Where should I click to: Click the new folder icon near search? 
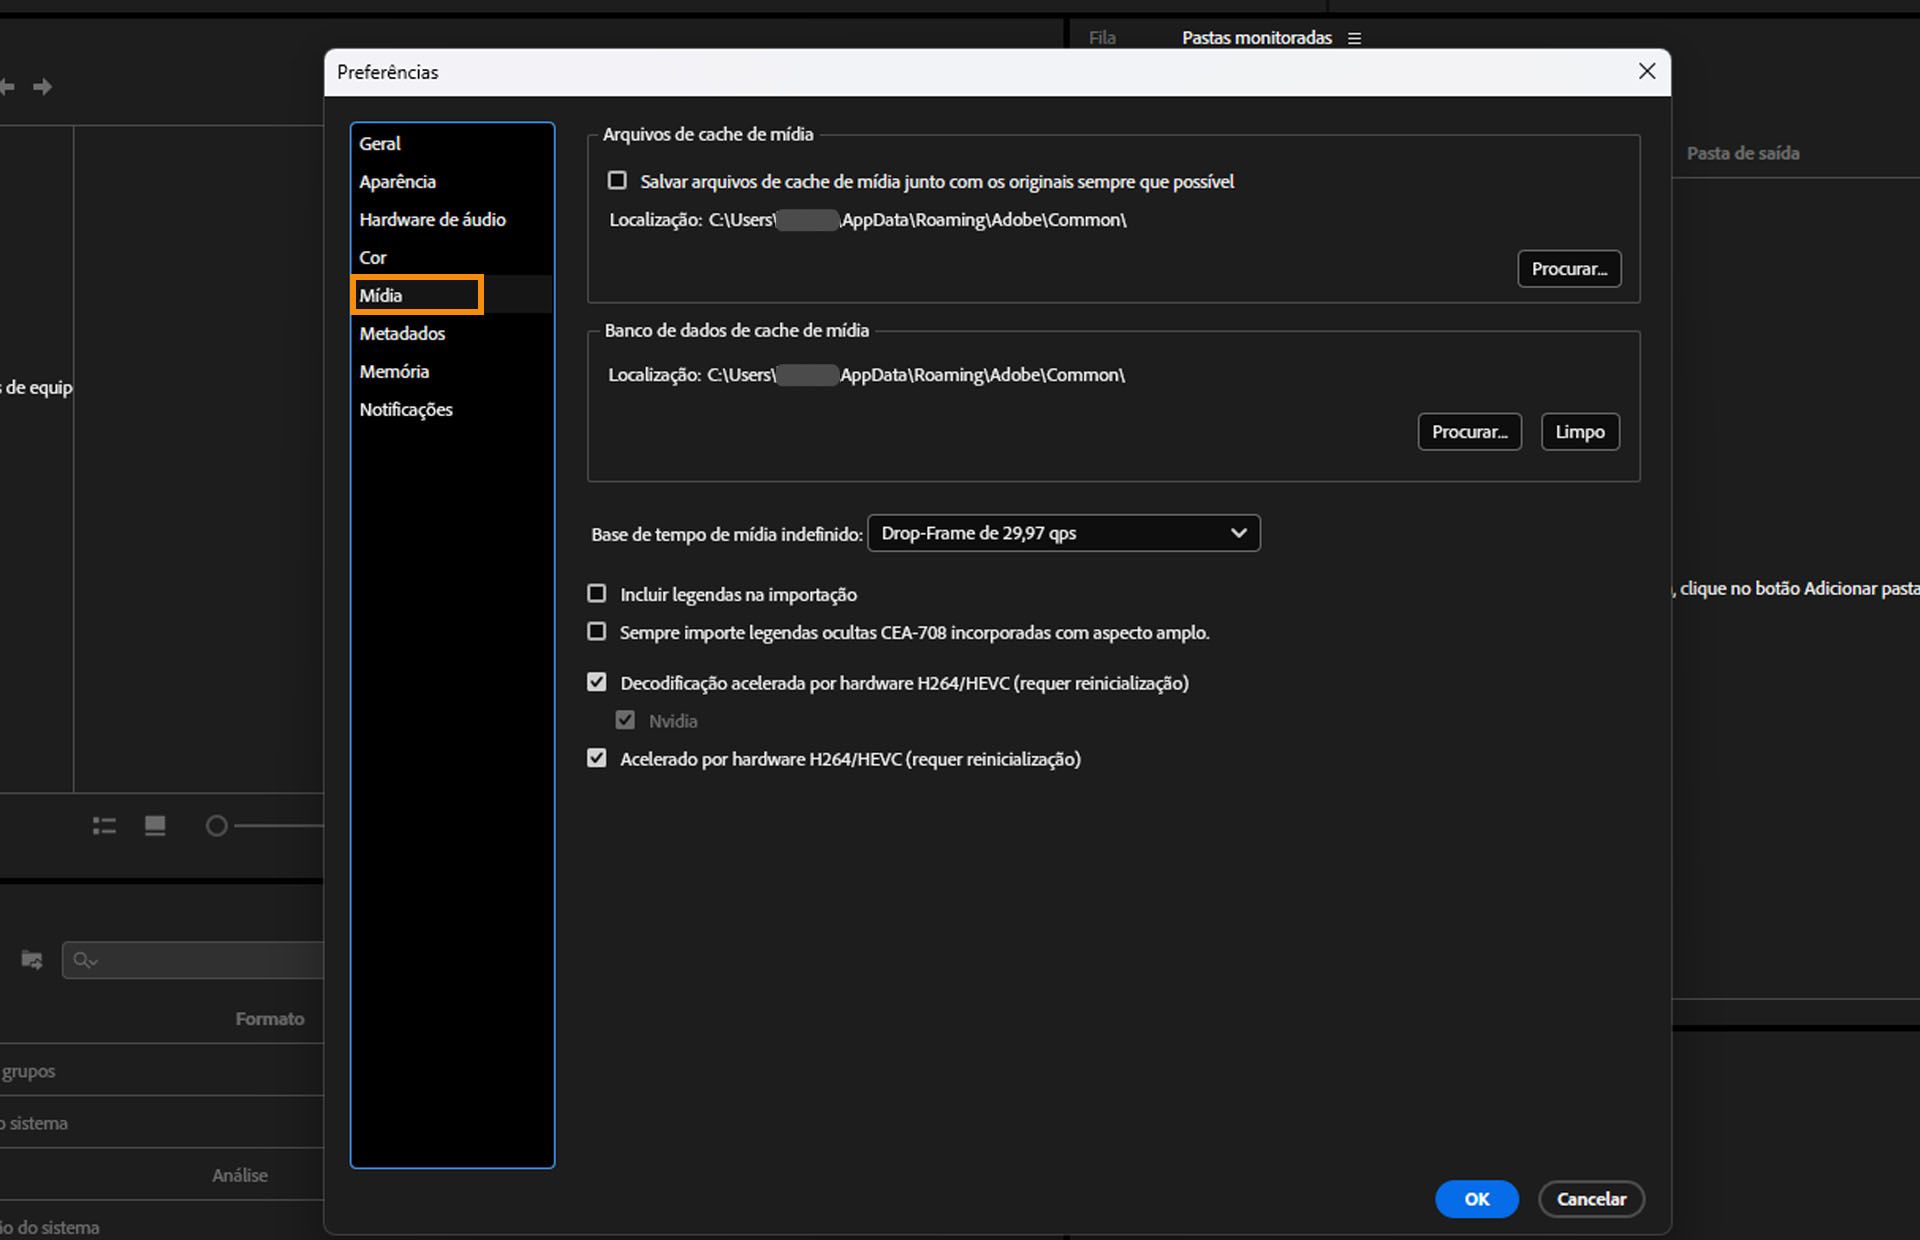(32, 960)
